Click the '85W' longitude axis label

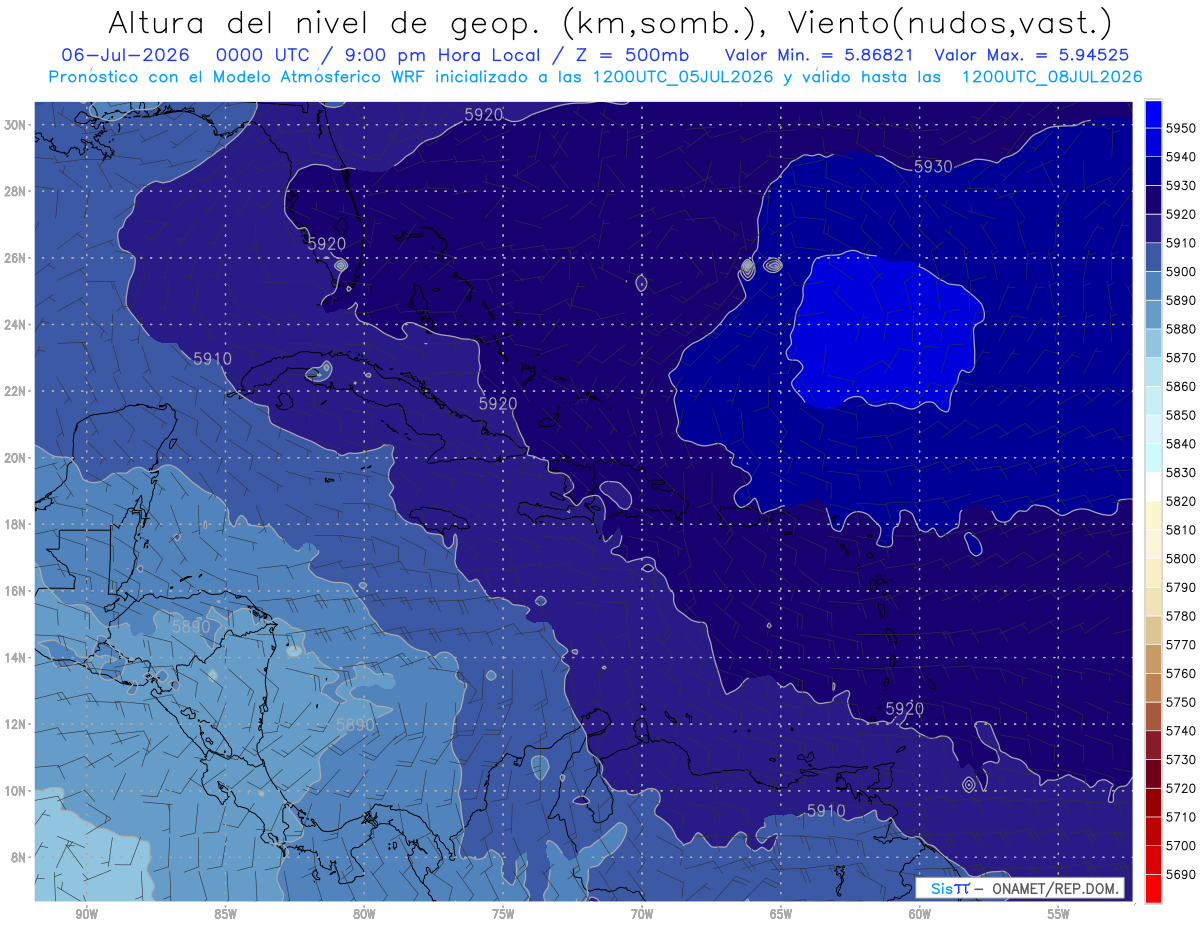(225, 914)
